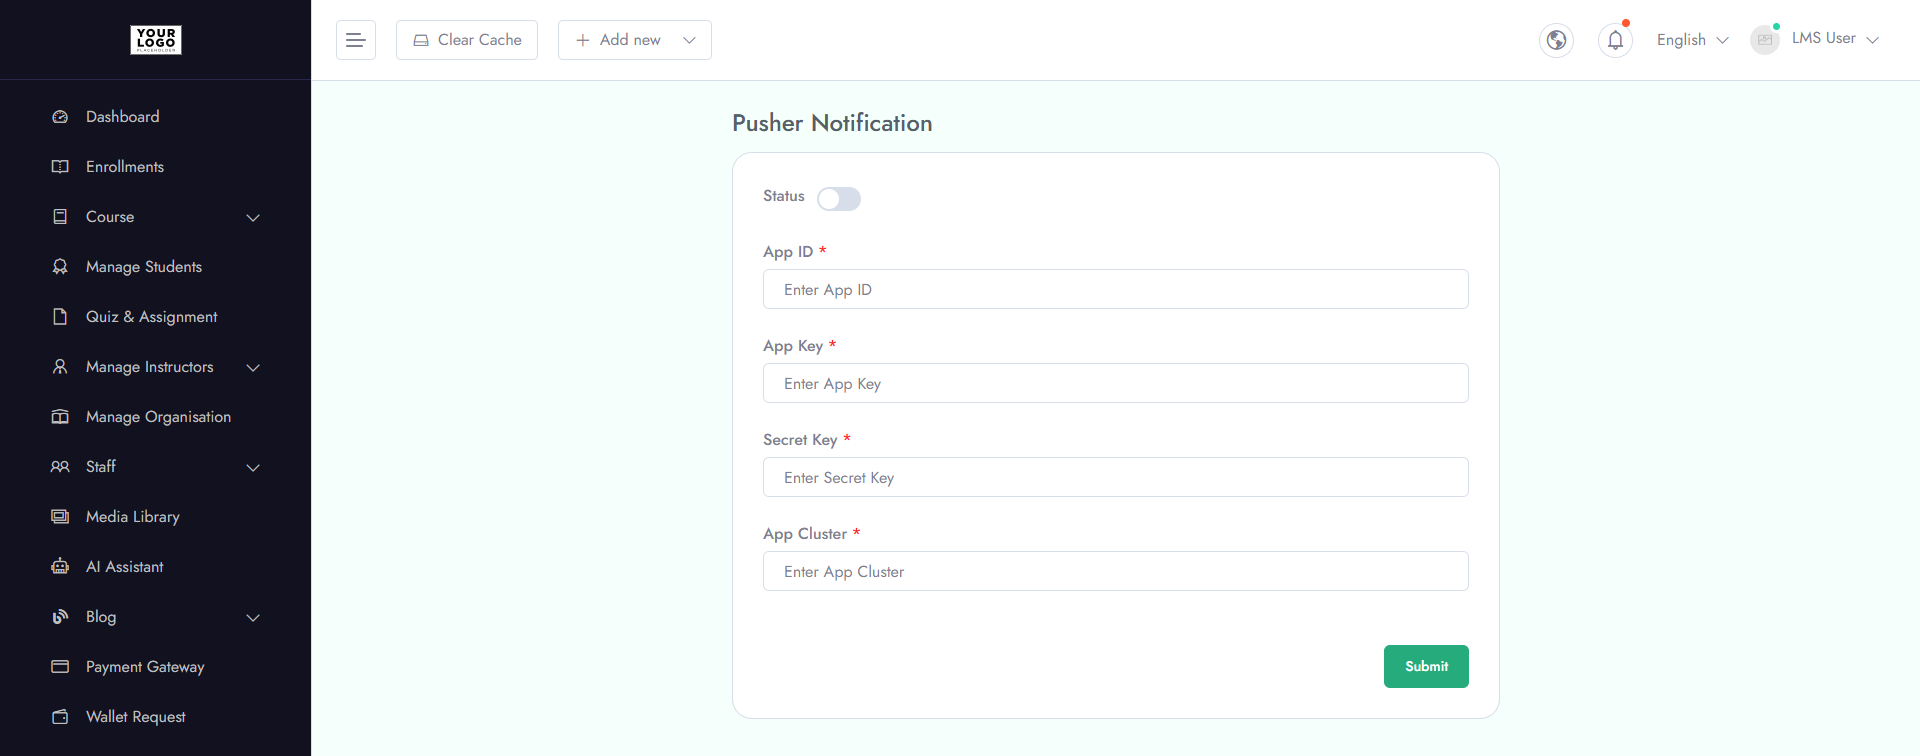1920x756 pixels.
Task: Open the notifications bell
Action: (1615, 40)
